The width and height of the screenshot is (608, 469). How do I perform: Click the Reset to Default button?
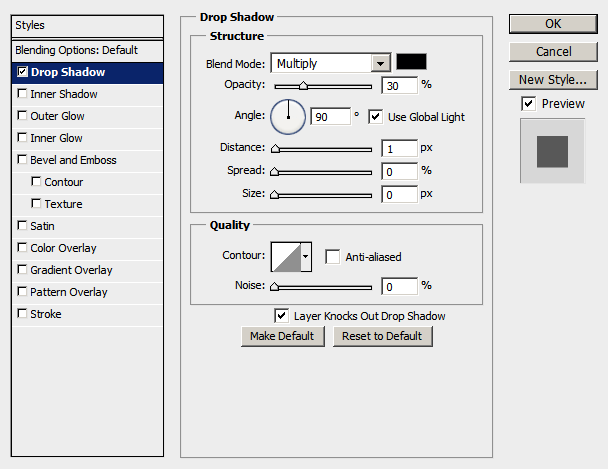[x=382, y=336]
